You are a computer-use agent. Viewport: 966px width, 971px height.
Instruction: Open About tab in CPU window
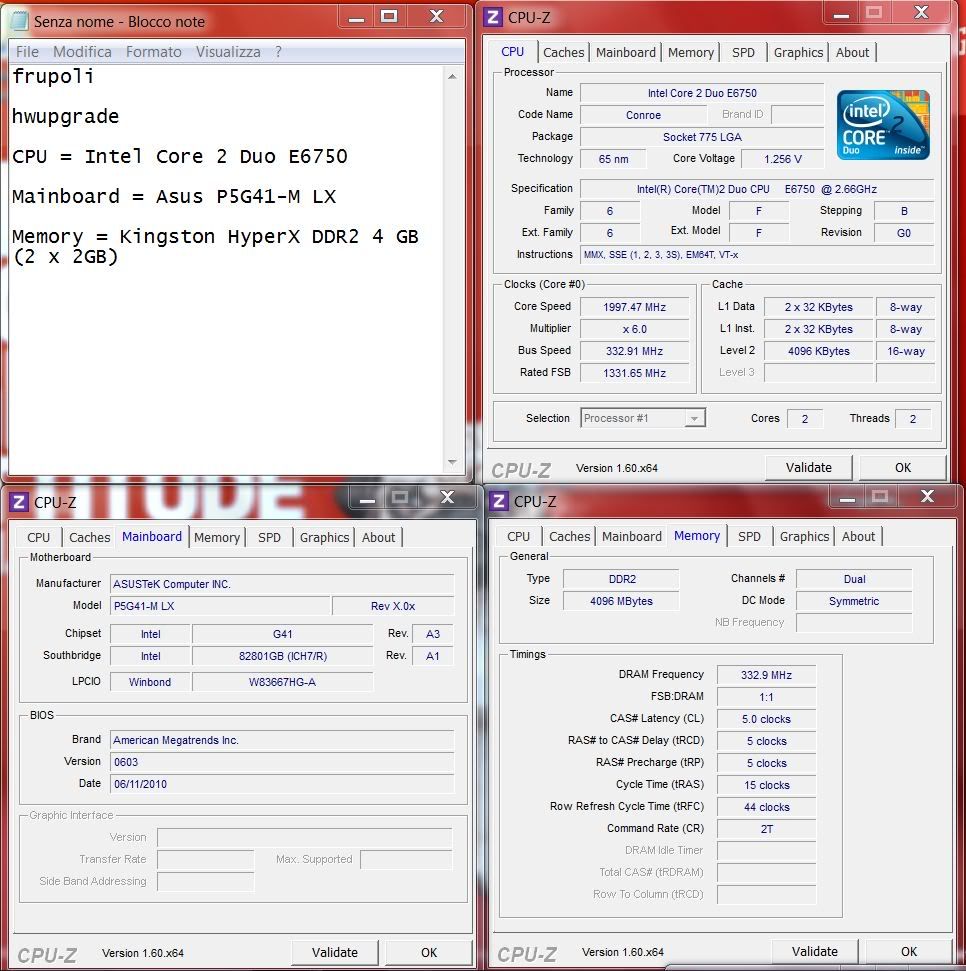click(x=852, y=53)
